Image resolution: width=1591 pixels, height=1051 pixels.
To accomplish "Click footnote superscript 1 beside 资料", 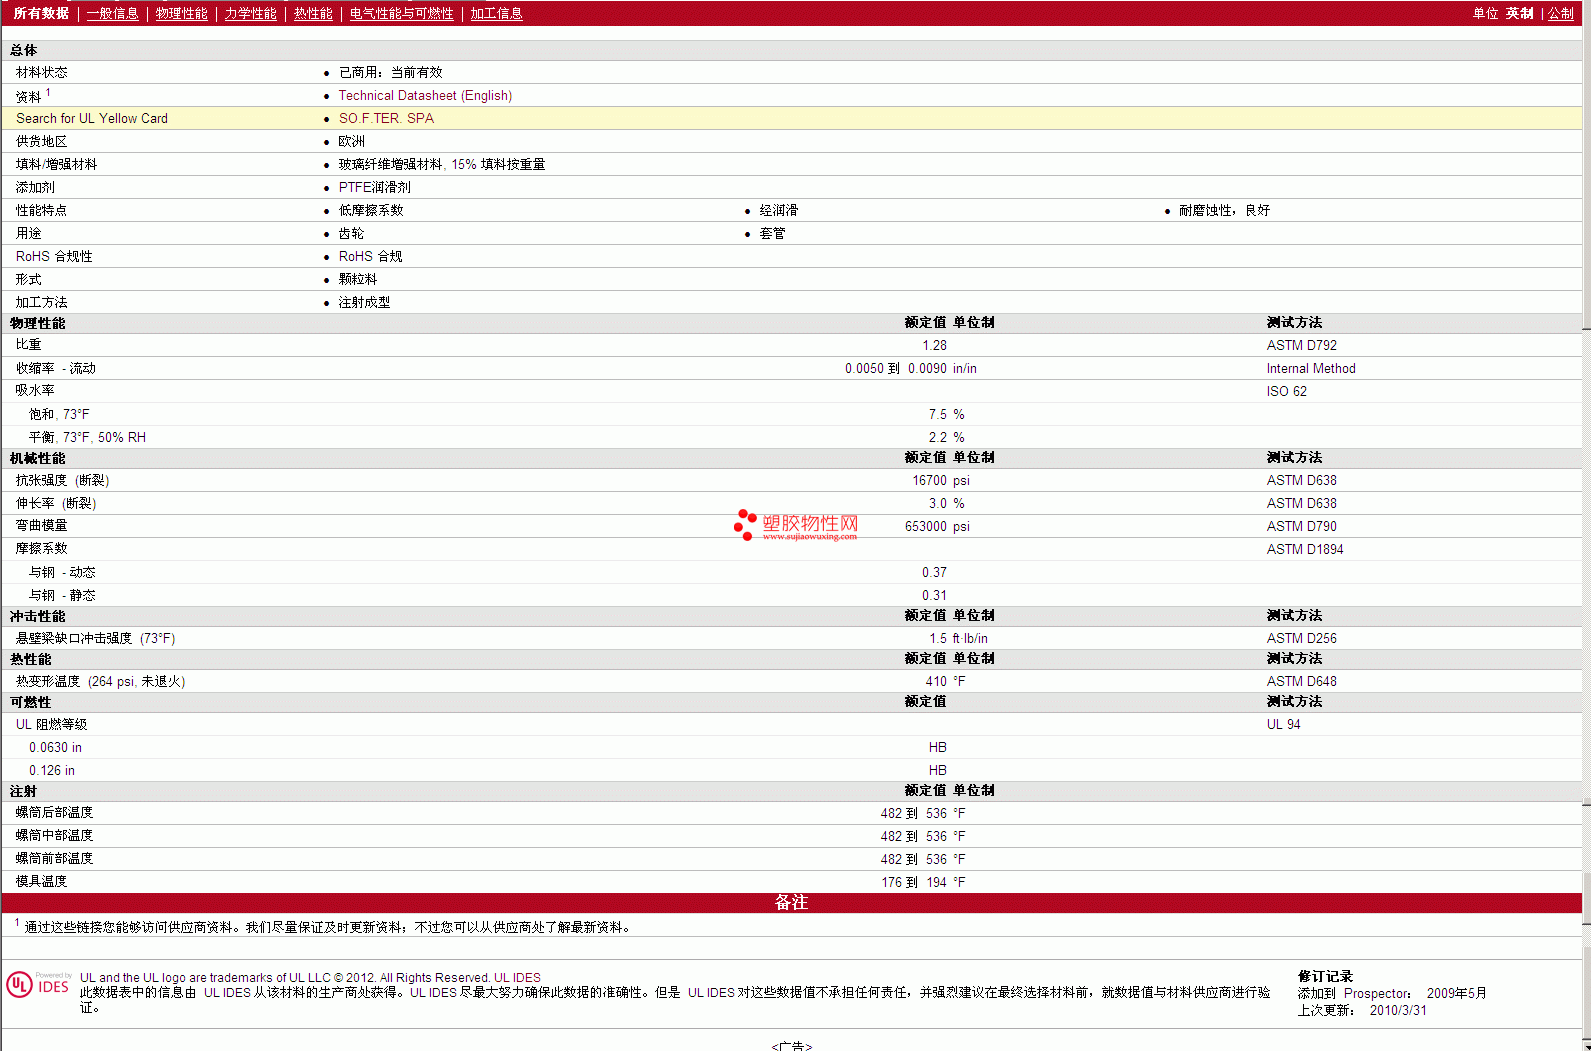I will pos(48,92).
